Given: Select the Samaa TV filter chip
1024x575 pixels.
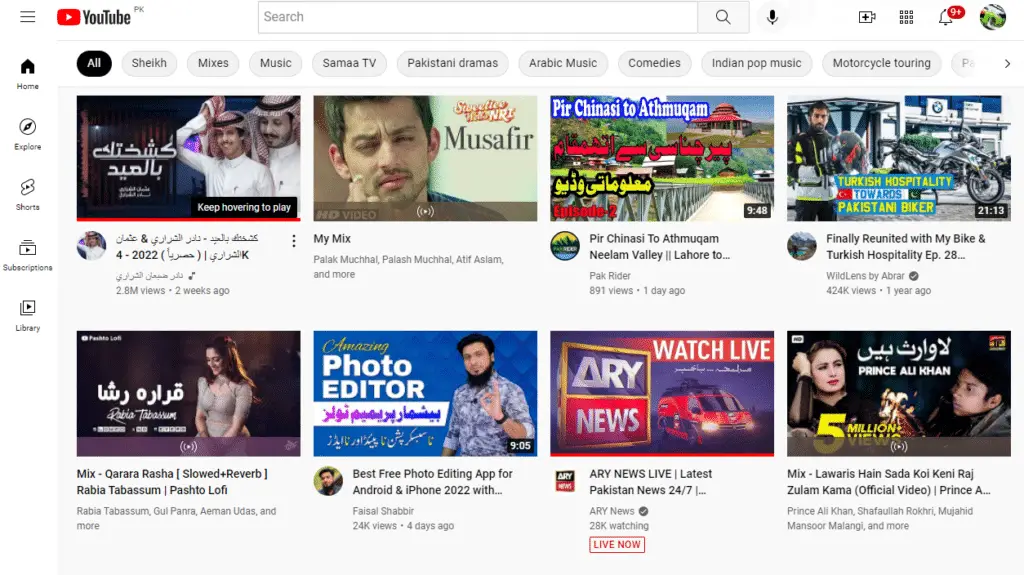Looking at the screenshot, I should pyautogui.click(x=349, y=63).
